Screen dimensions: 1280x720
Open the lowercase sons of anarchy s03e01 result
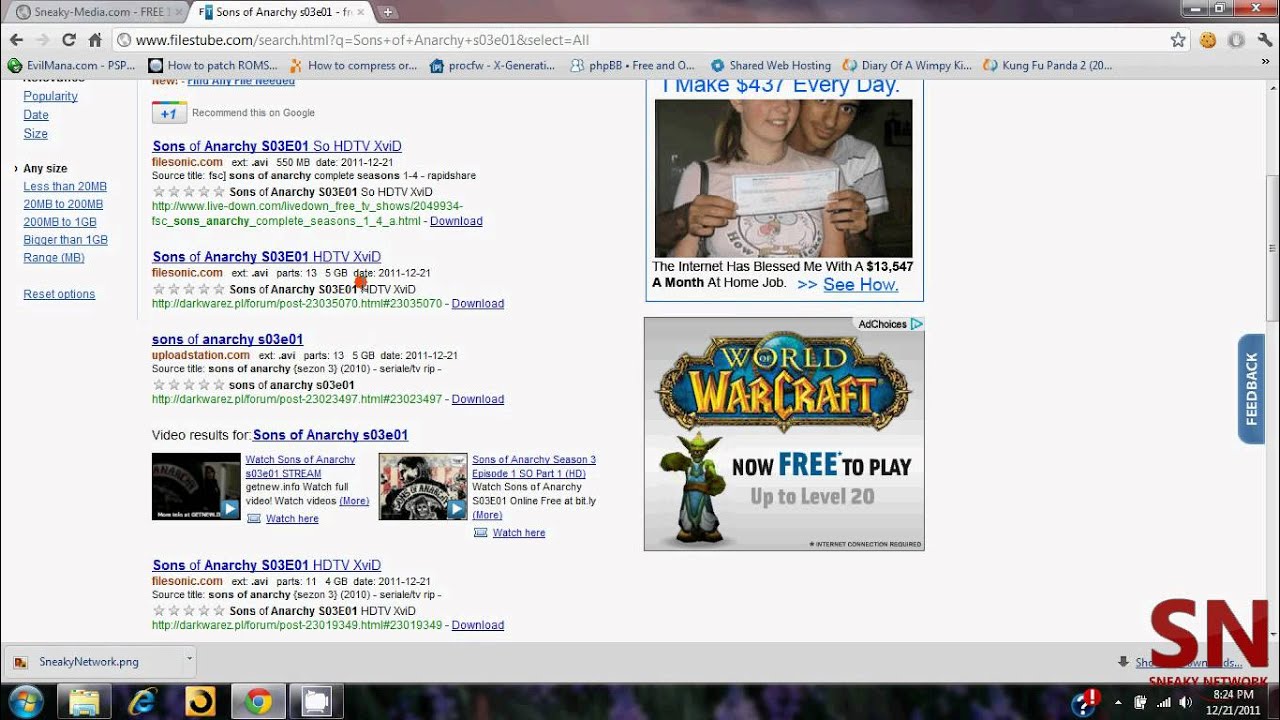pos(227,339)
